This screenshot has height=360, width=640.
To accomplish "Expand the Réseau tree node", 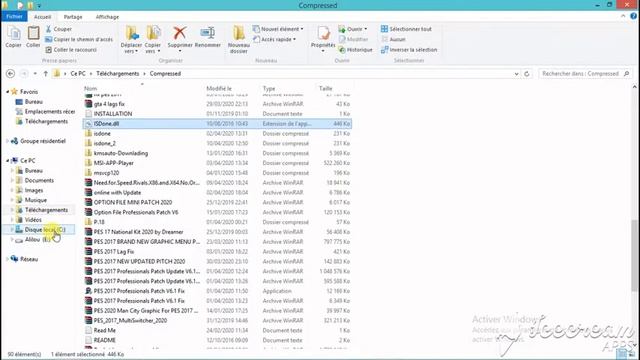I will (x=7, y=259).
